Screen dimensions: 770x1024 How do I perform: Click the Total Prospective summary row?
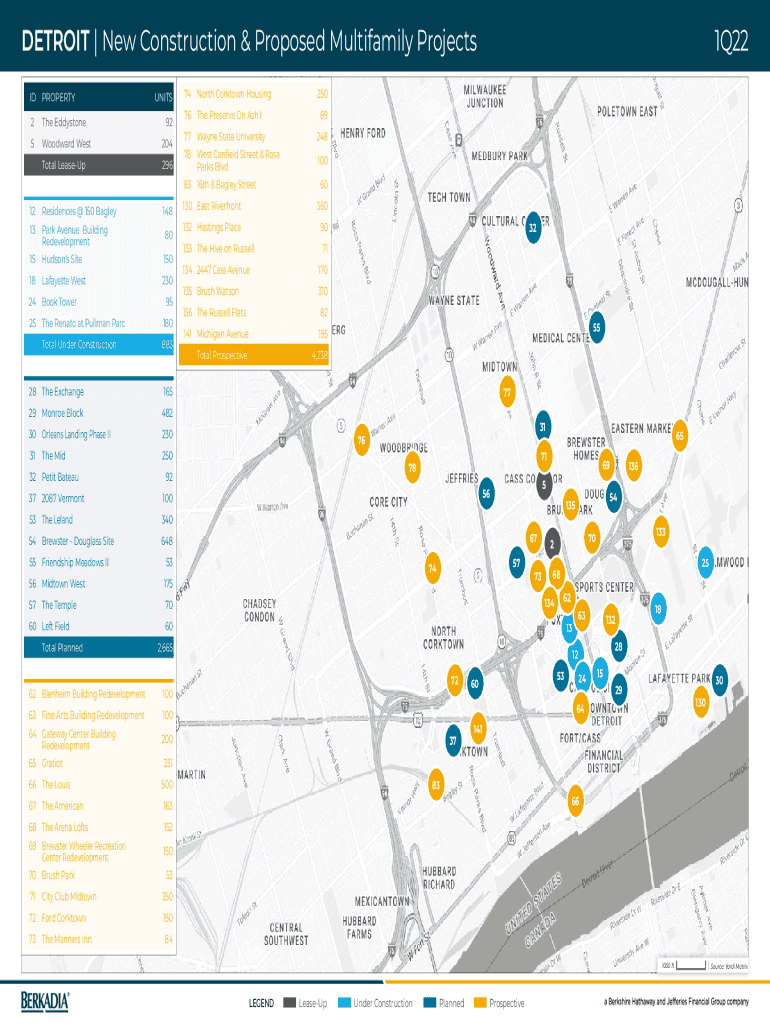click(x=253, y=355)
